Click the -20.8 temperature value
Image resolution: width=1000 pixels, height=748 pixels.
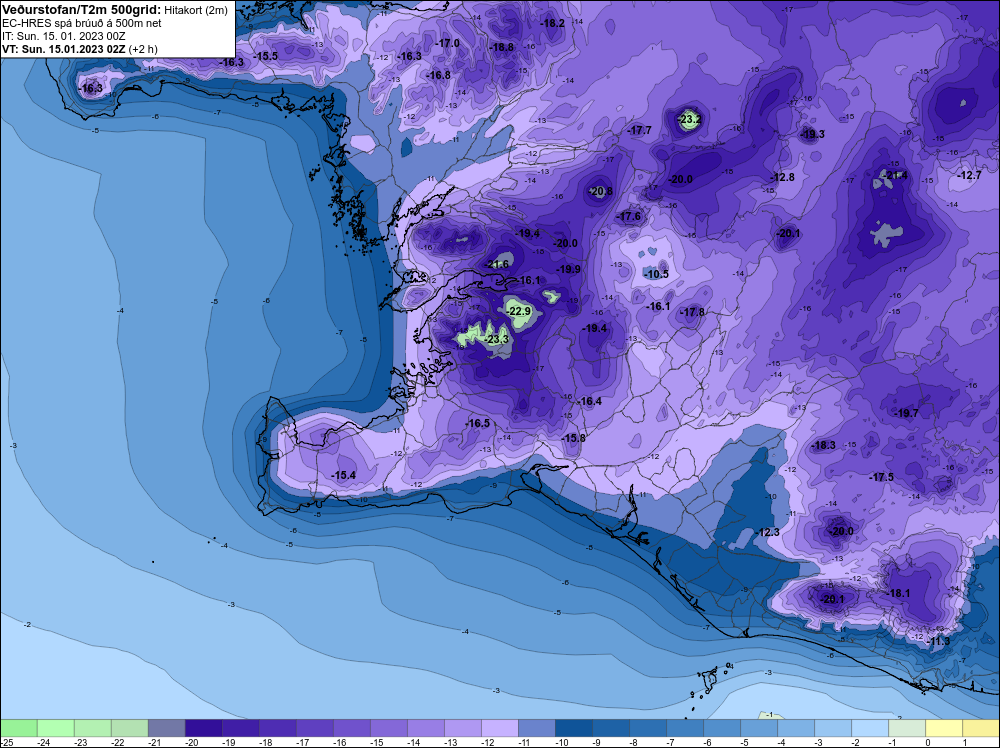pyautogui.click(x=600, y=191)
